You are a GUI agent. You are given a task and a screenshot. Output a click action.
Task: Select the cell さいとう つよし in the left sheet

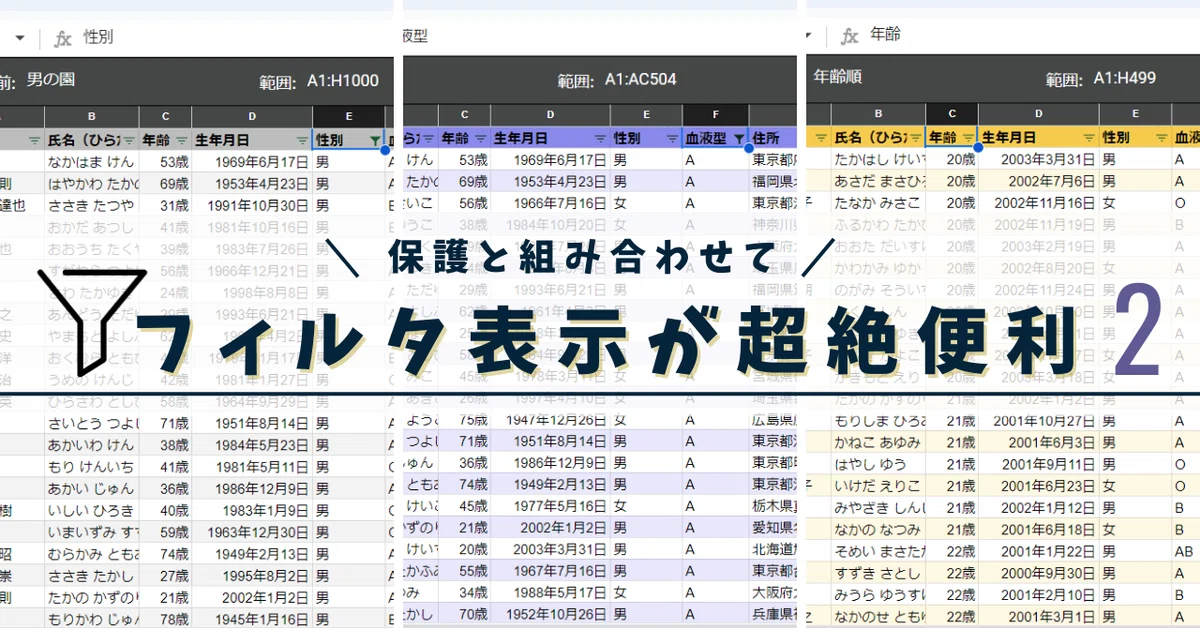(x=92, y=423)
